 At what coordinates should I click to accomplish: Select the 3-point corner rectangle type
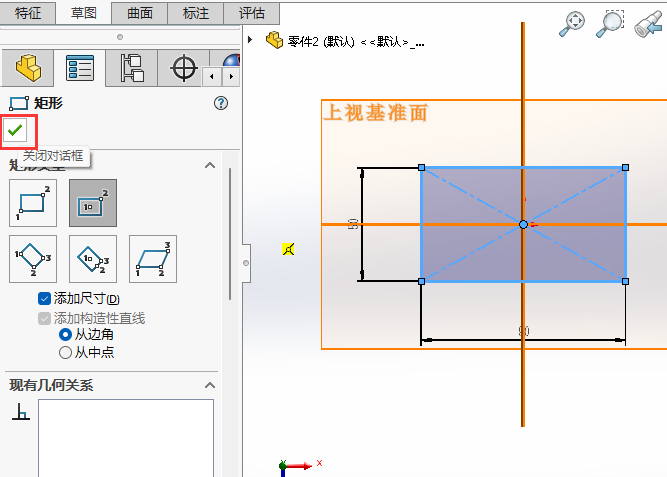33,259
